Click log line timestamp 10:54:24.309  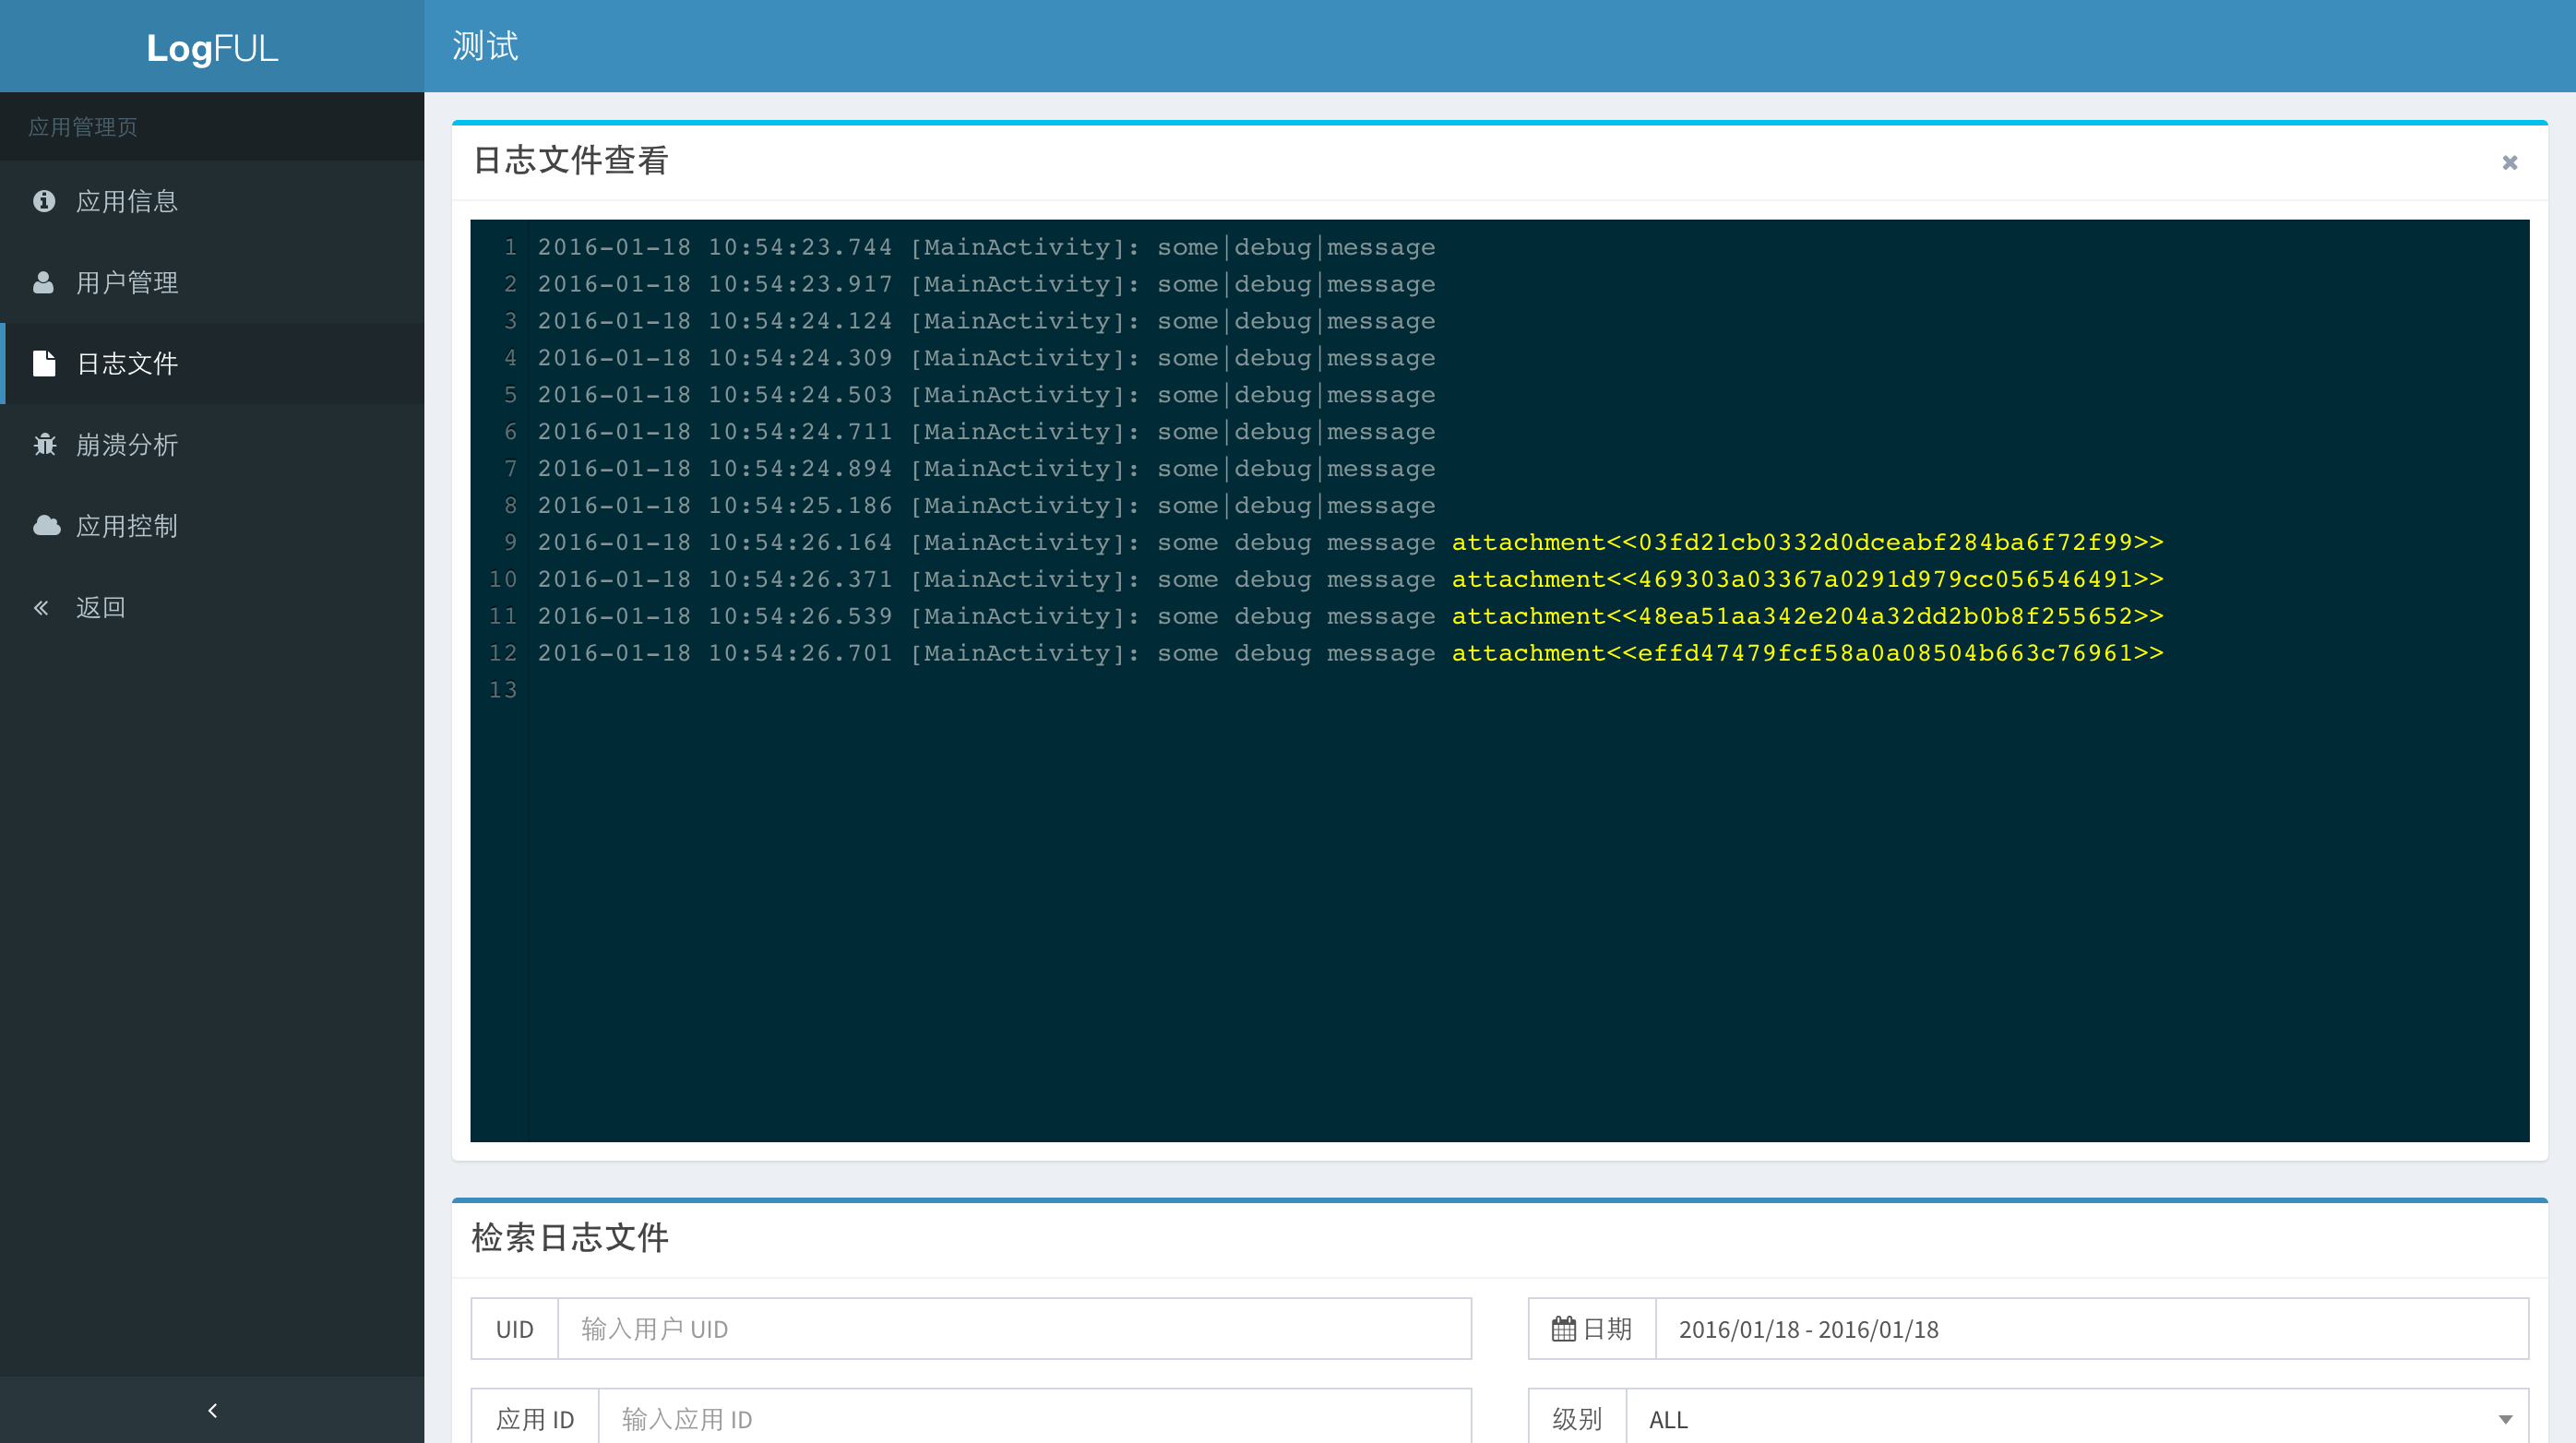coord(799,358)
